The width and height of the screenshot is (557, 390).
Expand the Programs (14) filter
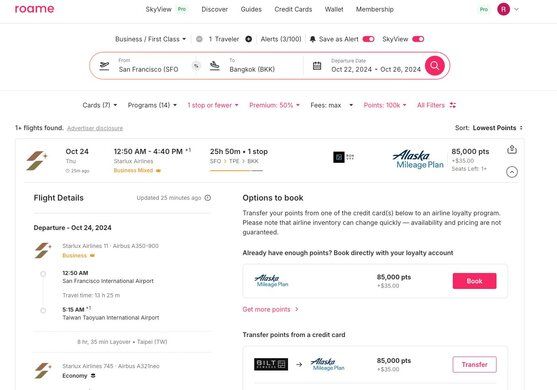coord(152,105)
